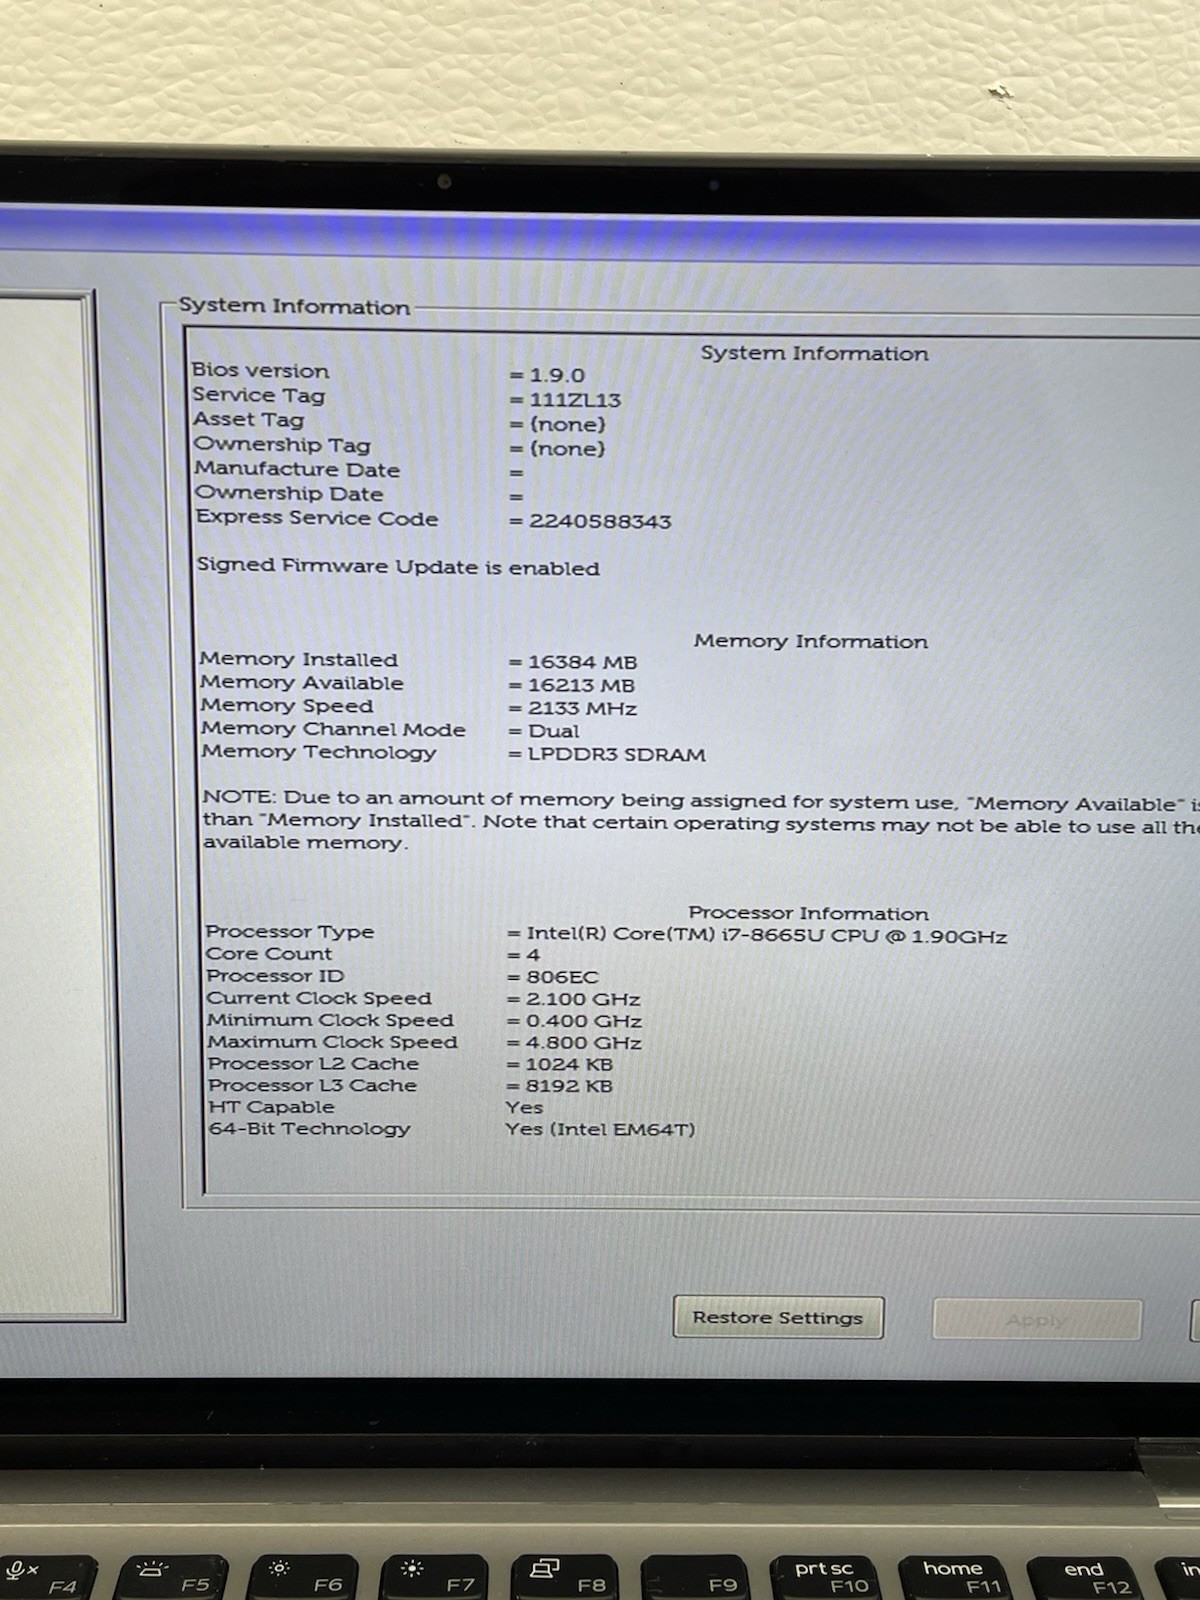This screenshot has width=1200, height=1600.
Task: Click the Signed Firmware Update is enabled line
Action: pos(398,566)
